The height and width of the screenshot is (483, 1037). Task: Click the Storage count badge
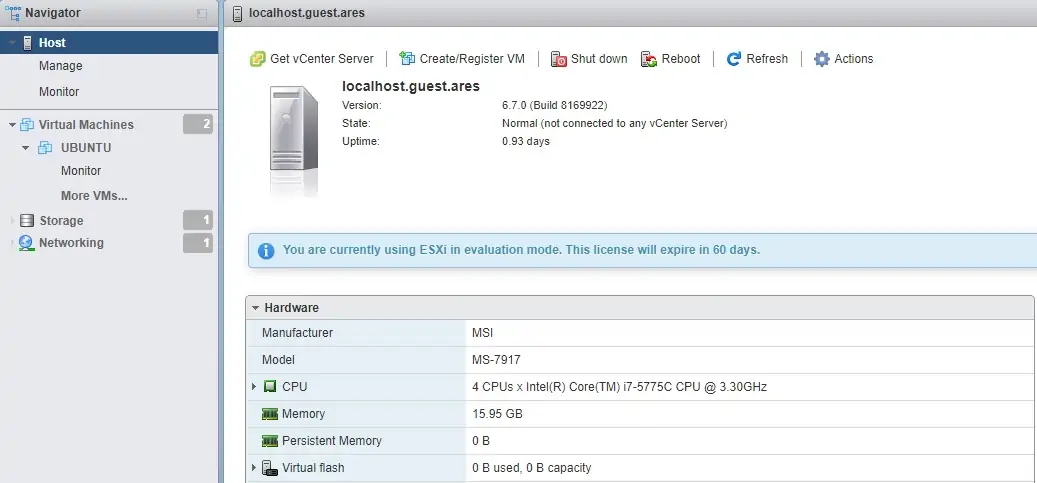pos(198,220)
